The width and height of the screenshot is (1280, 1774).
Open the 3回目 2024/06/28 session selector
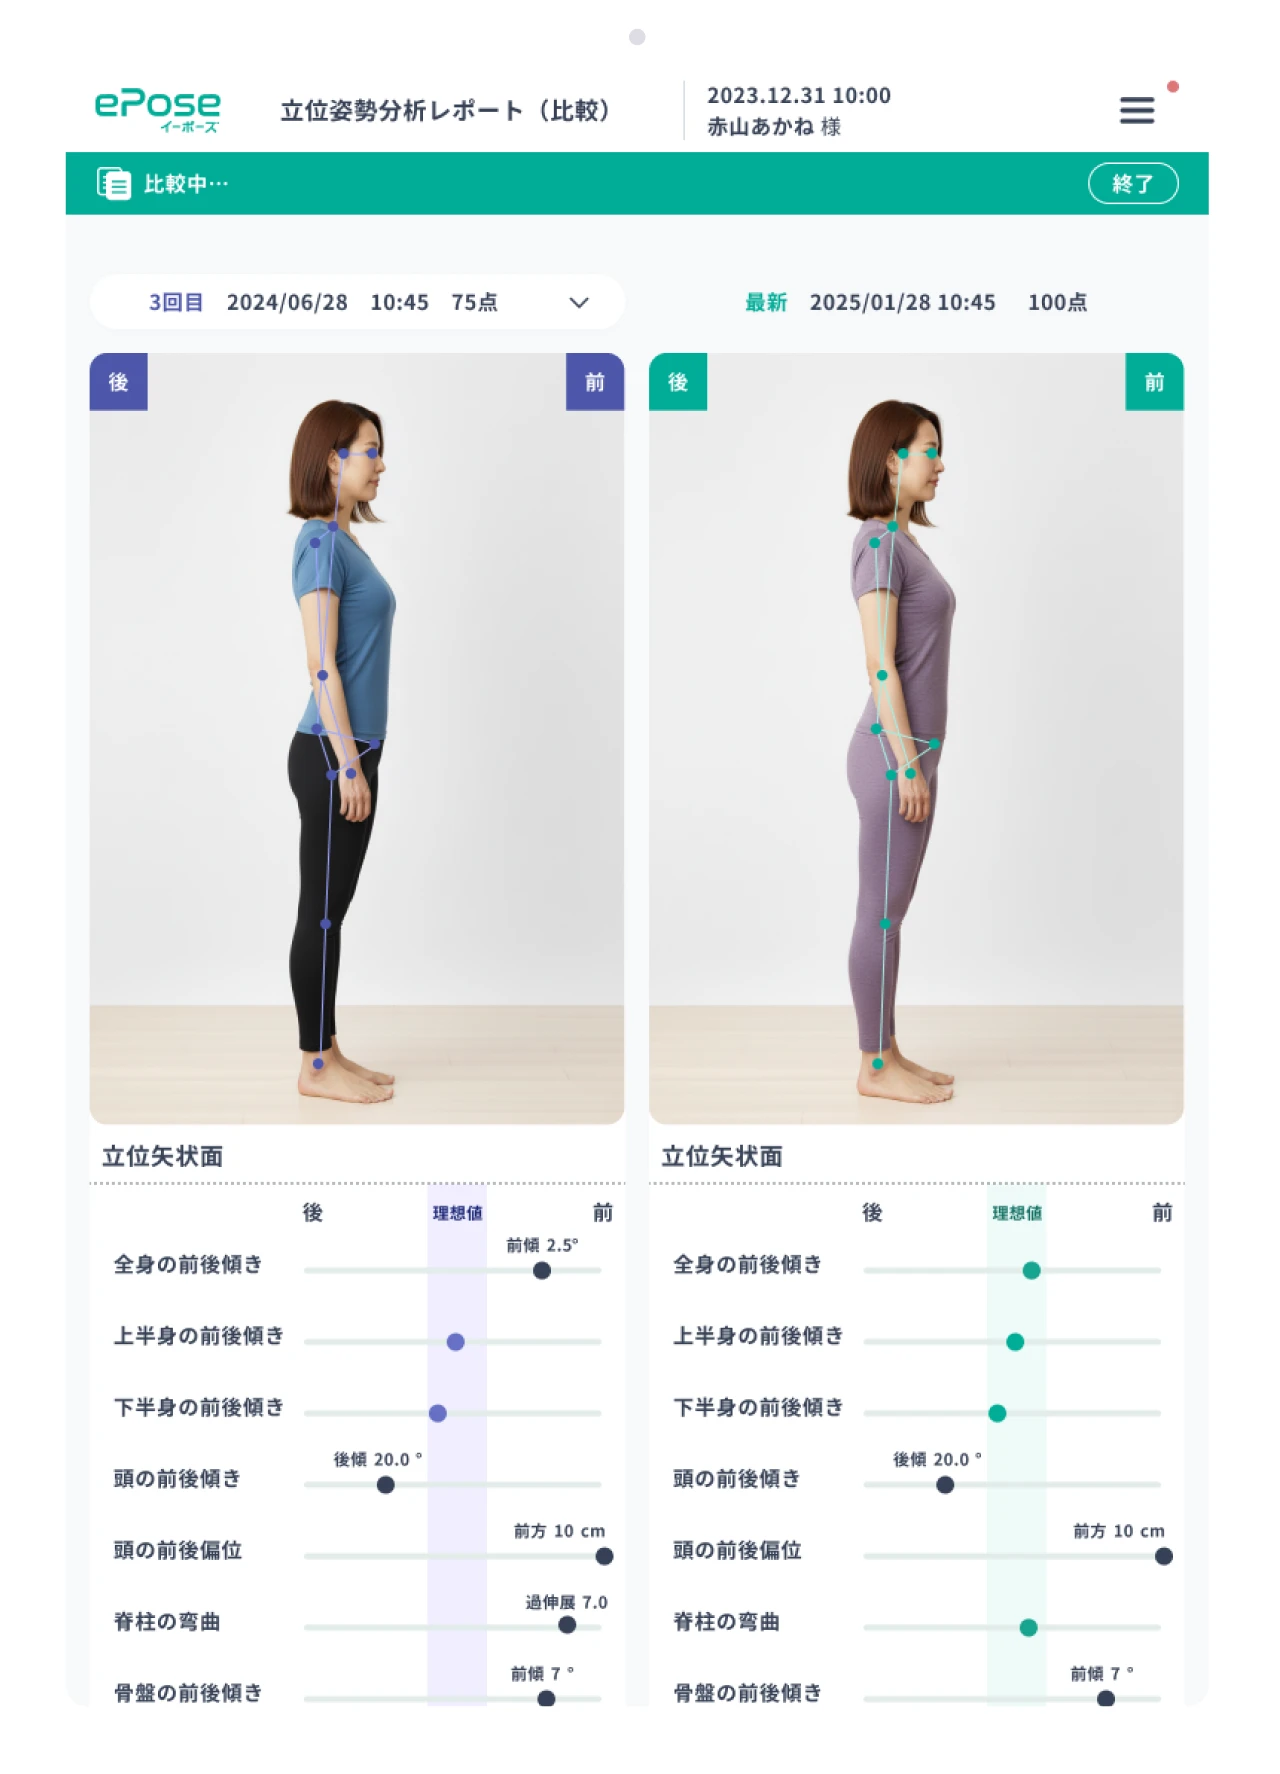357,302
